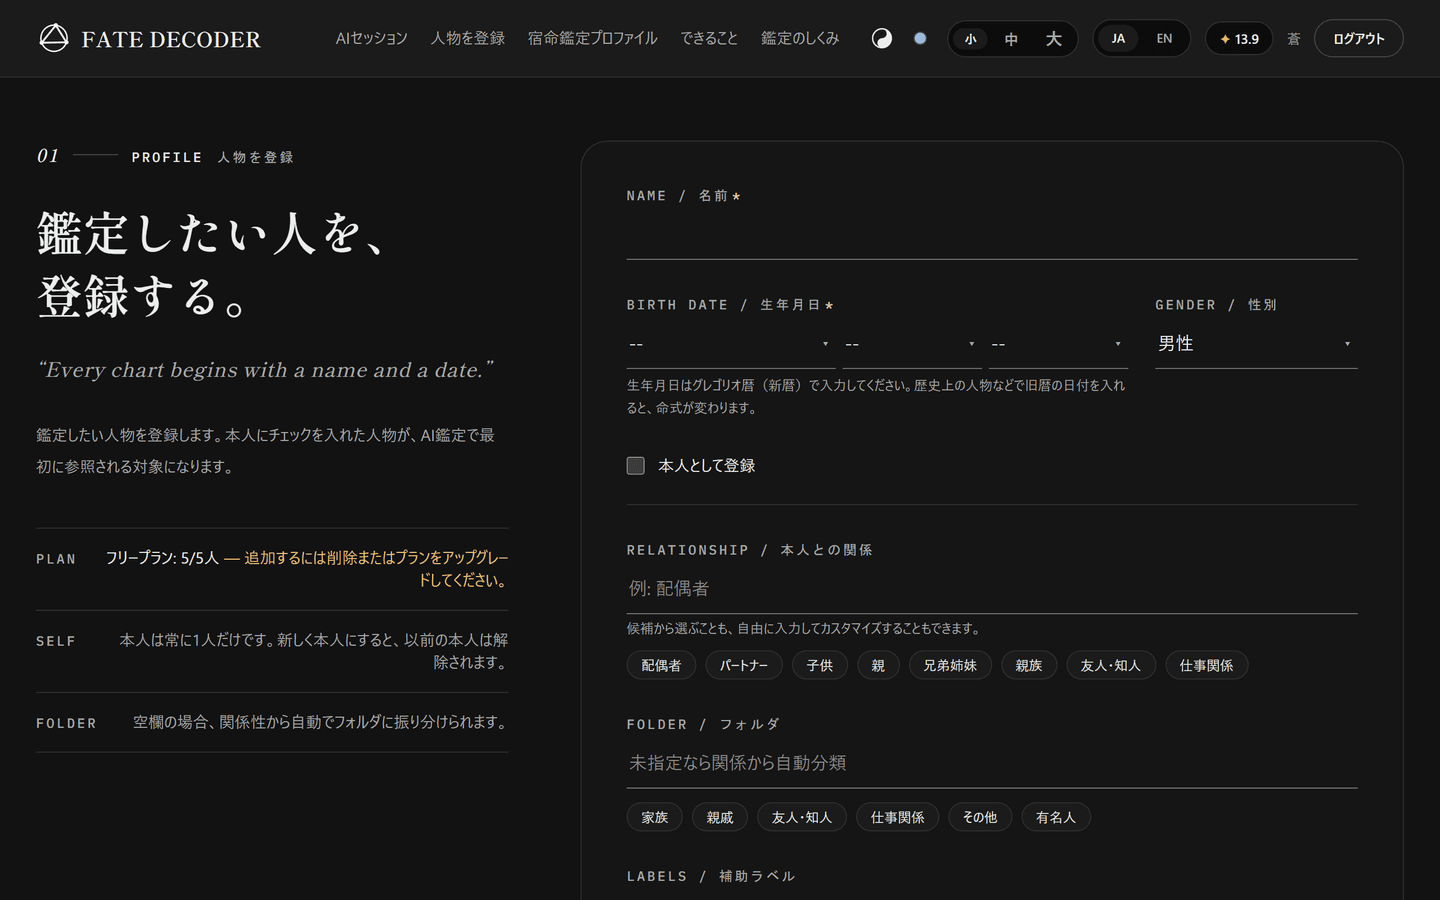Viewport: 1440px width, 900px height.
Task: Open the 13.9 credits balance badge
Action: 1239,39
